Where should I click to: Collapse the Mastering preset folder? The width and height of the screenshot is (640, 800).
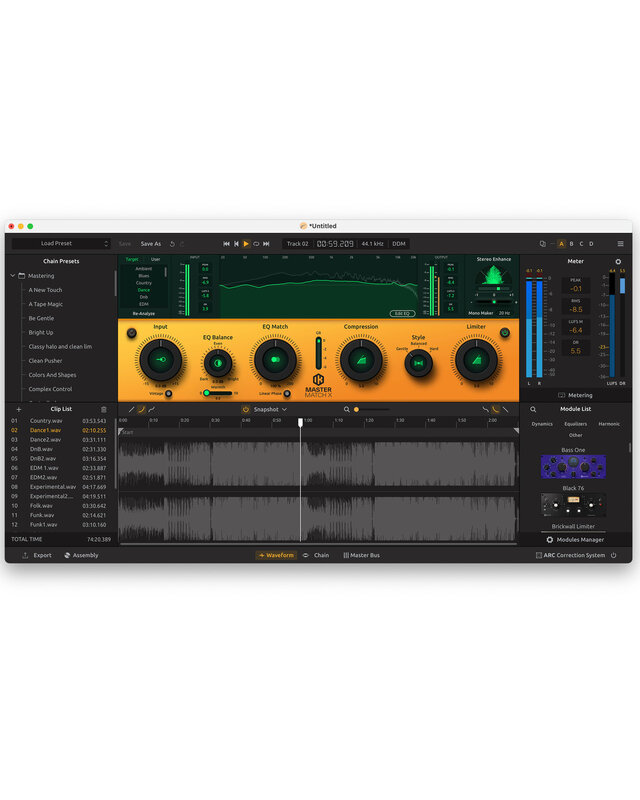click(x=13, y=276)
